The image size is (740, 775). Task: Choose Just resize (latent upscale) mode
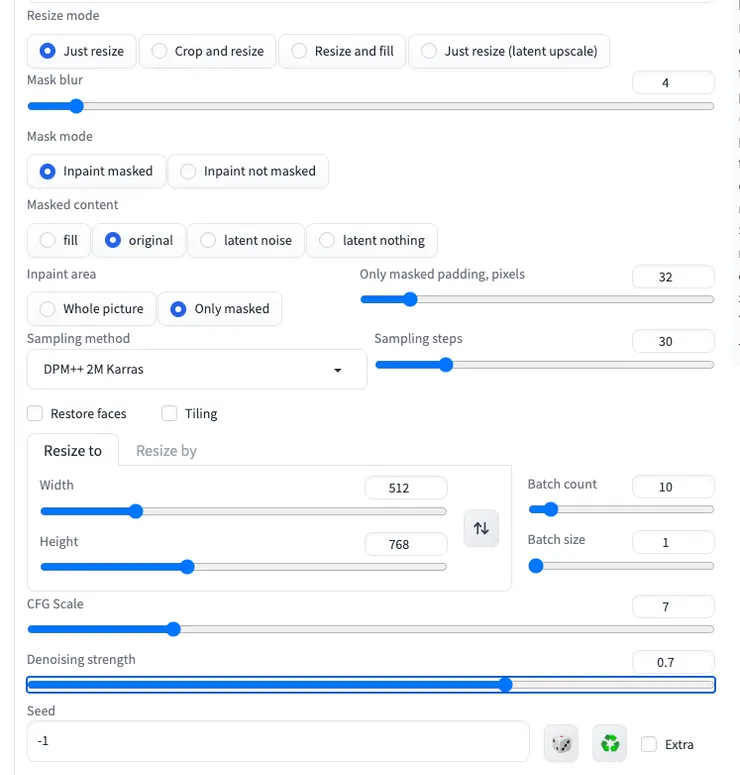point(510,51)
